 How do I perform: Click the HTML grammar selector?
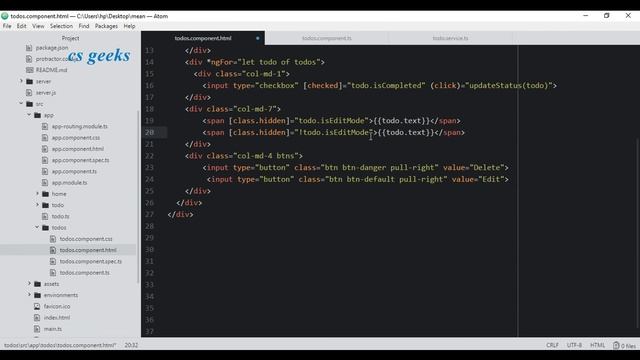tap(598, 345)
